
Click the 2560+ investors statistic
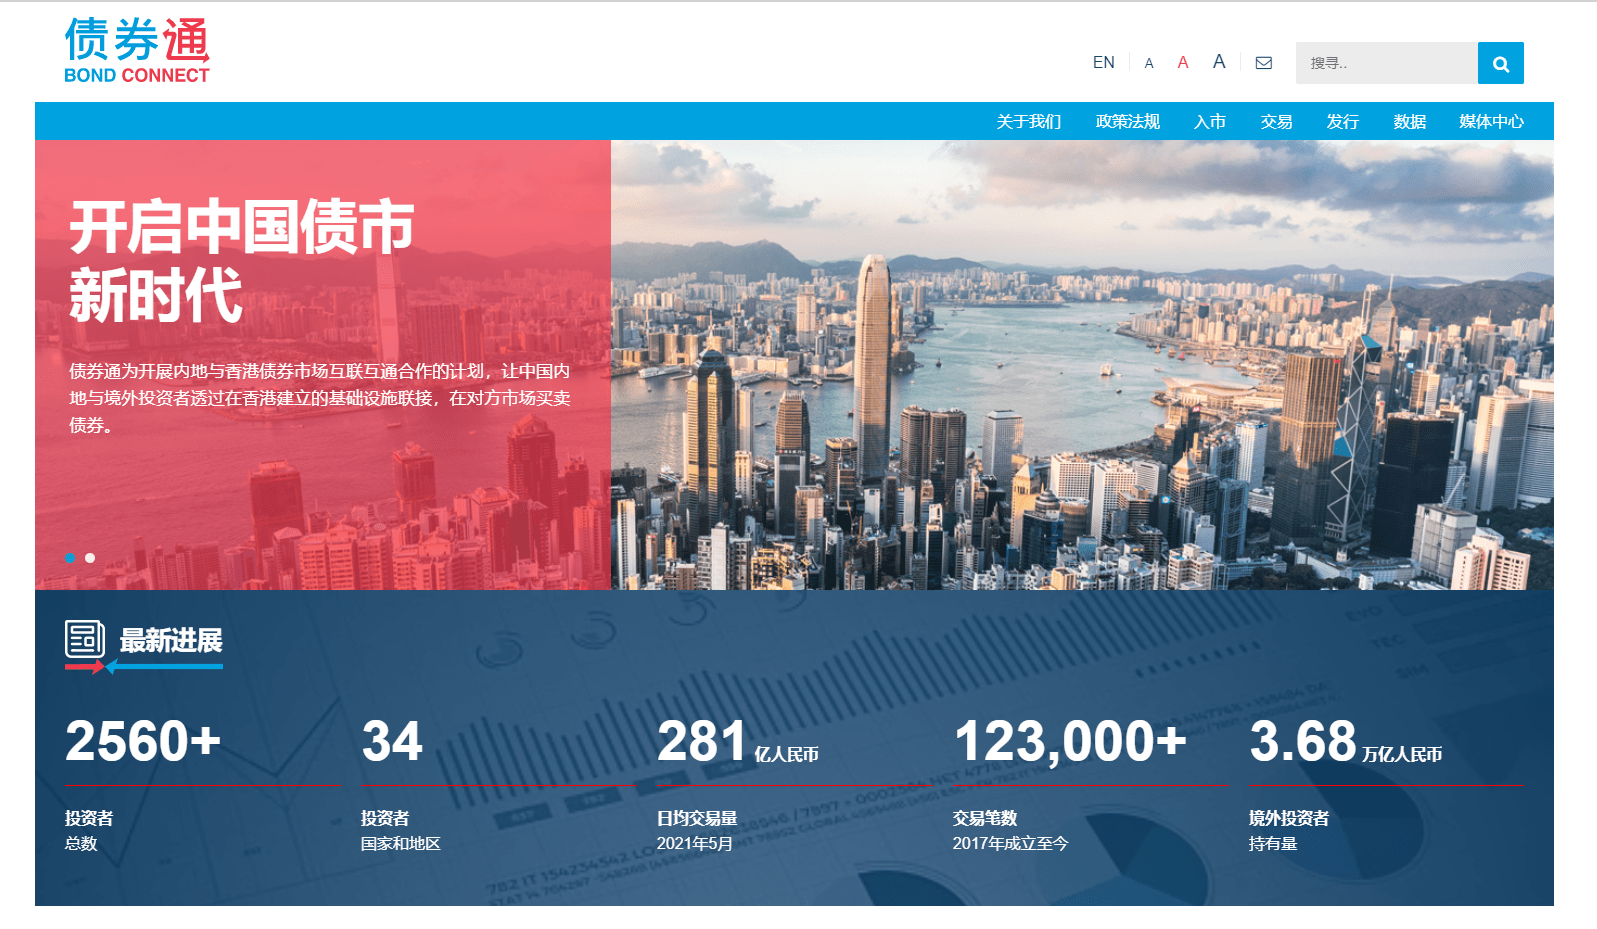point(143,741)
